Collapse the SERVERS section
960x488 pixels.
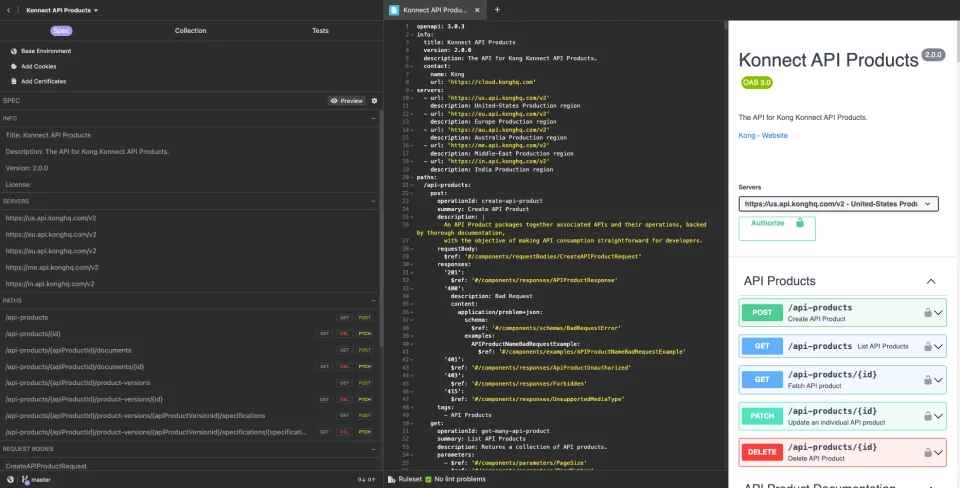(373, 201)
